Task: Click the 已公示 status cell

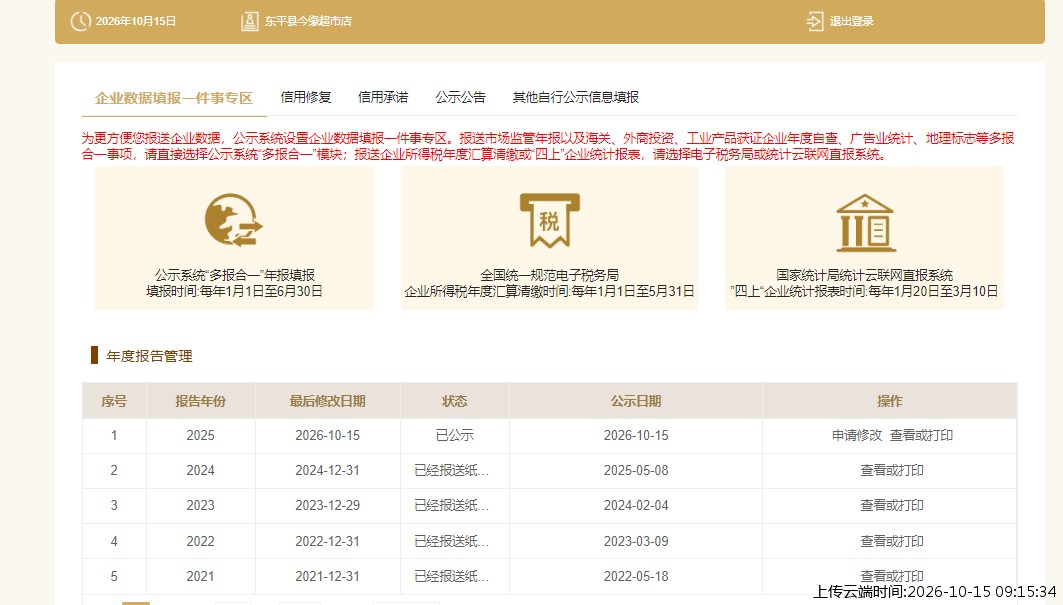Action: coord(454,435)
